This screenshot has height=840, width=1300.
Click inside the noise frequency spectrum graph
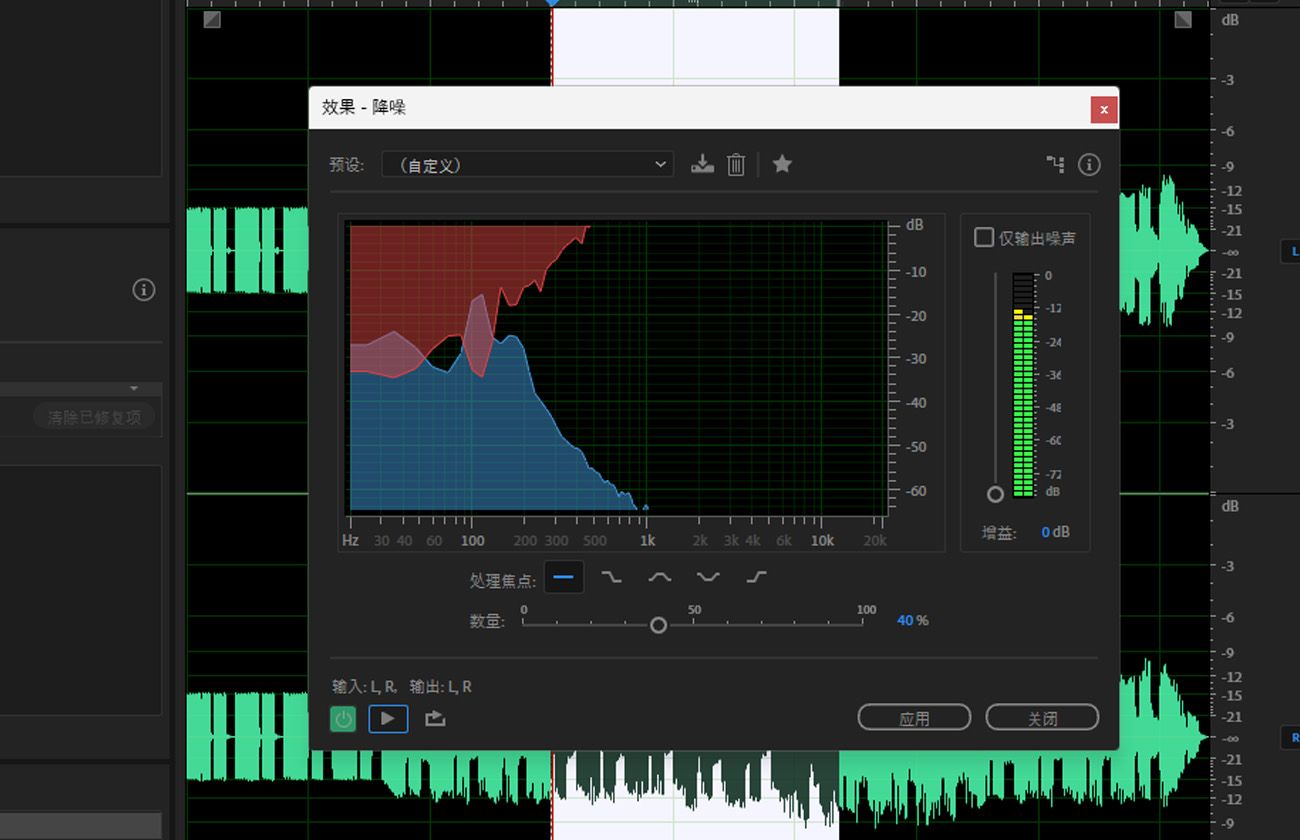pyautogui.click(x=617, y=367)
